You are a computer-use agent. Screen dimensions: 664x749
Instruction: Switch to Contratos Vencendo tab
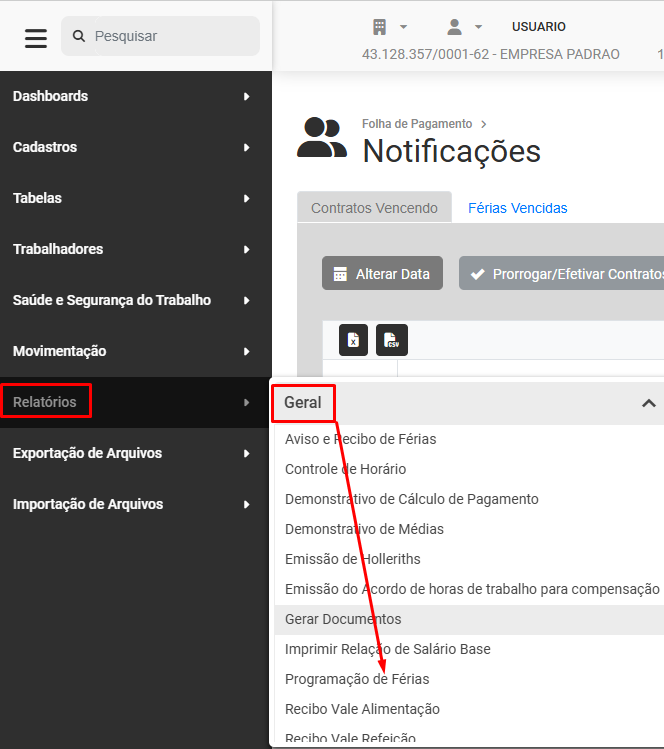coord(374,208)
